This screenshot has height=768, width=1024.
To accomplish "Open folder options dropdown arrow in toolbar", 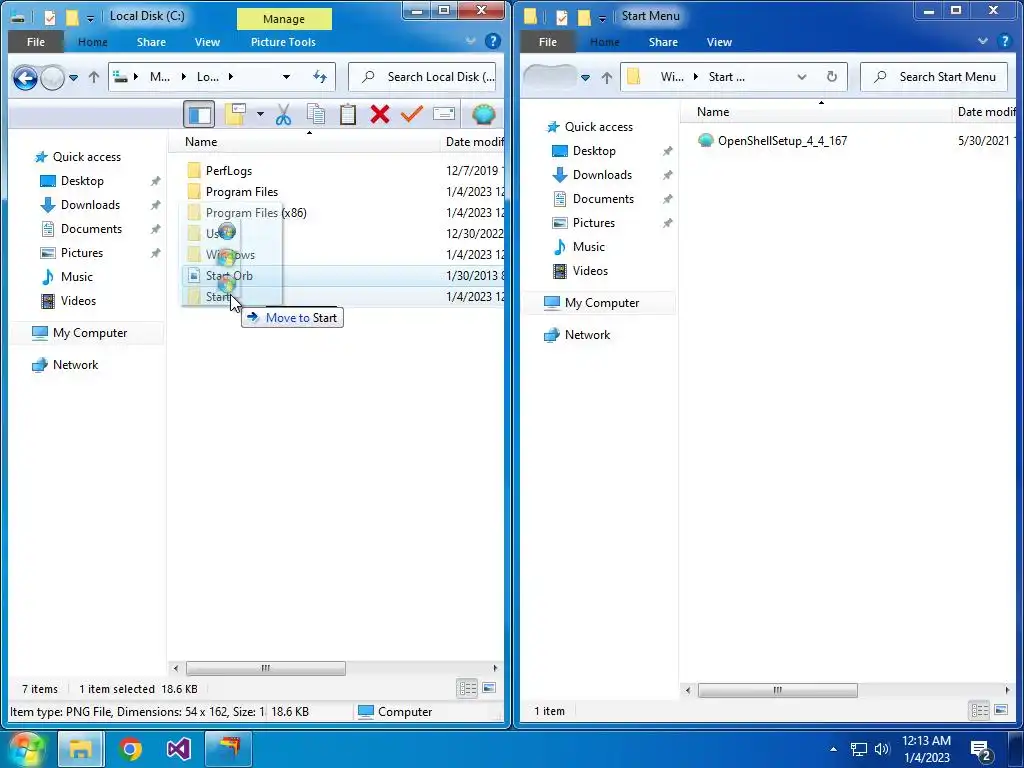I will pyautogui.click(x=260, y=114).
